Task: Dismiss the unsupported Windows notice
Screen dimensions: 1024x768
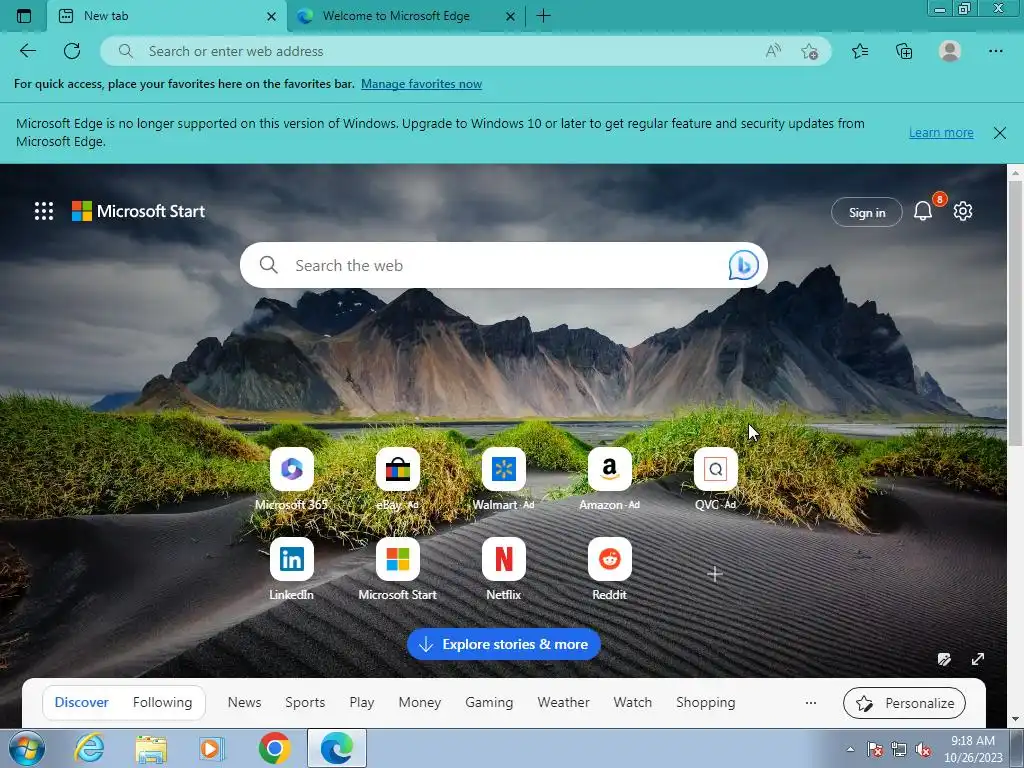Action: coord(999,133)
